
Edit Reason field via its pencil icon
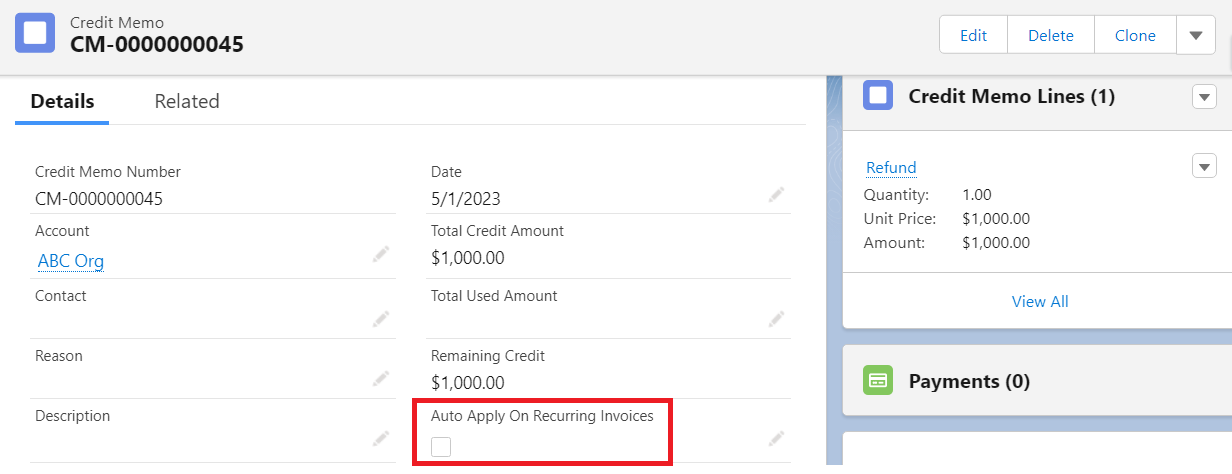[380, 379]
